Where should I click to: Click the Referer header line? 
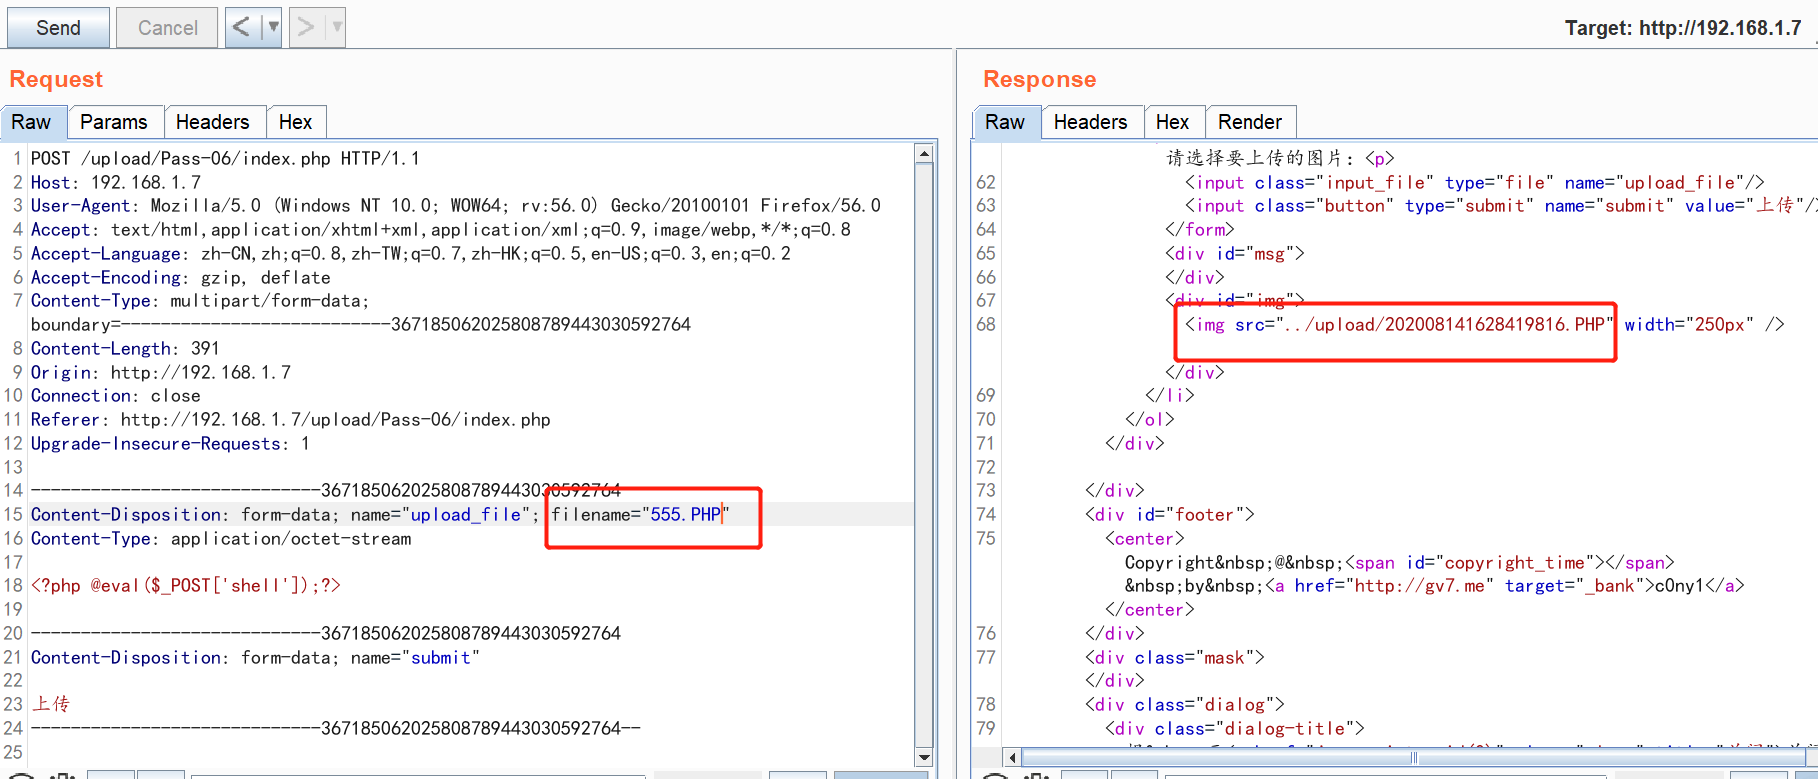coord(290,419)
